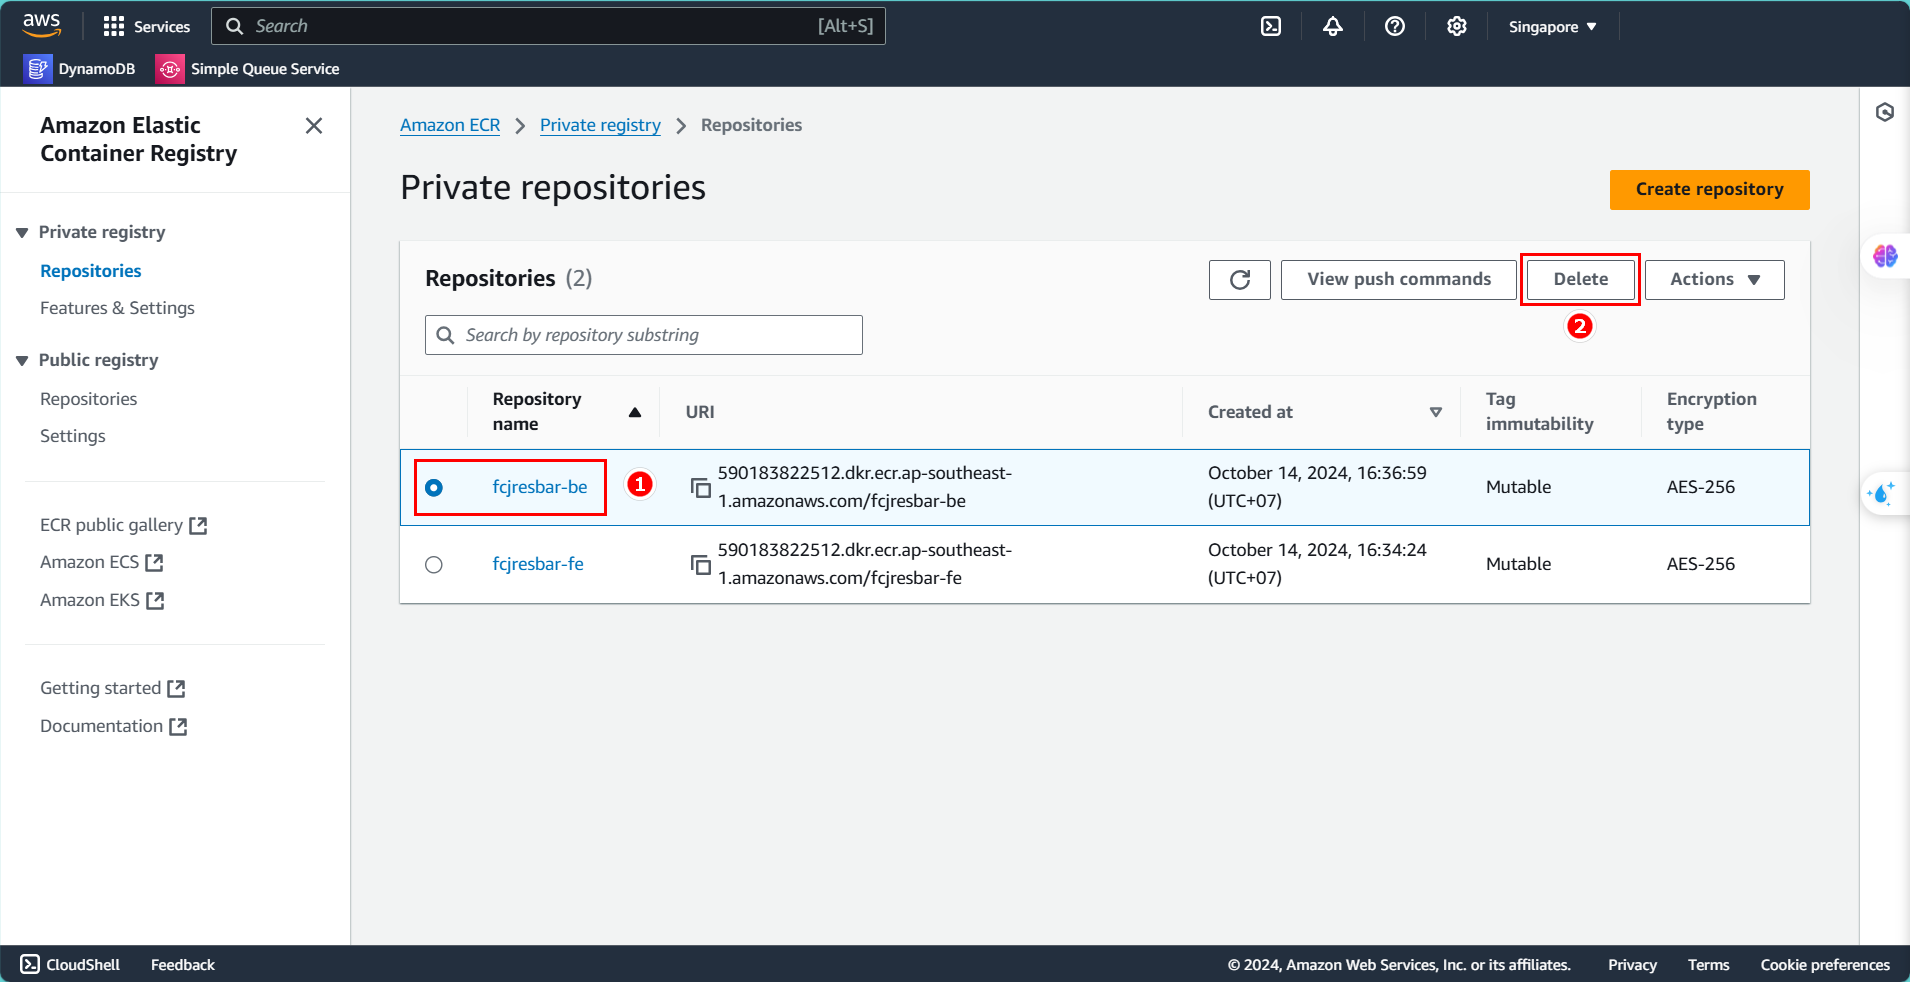Open notifications bell
The height and width of the screenshot is (982, 1910).
1333,26
